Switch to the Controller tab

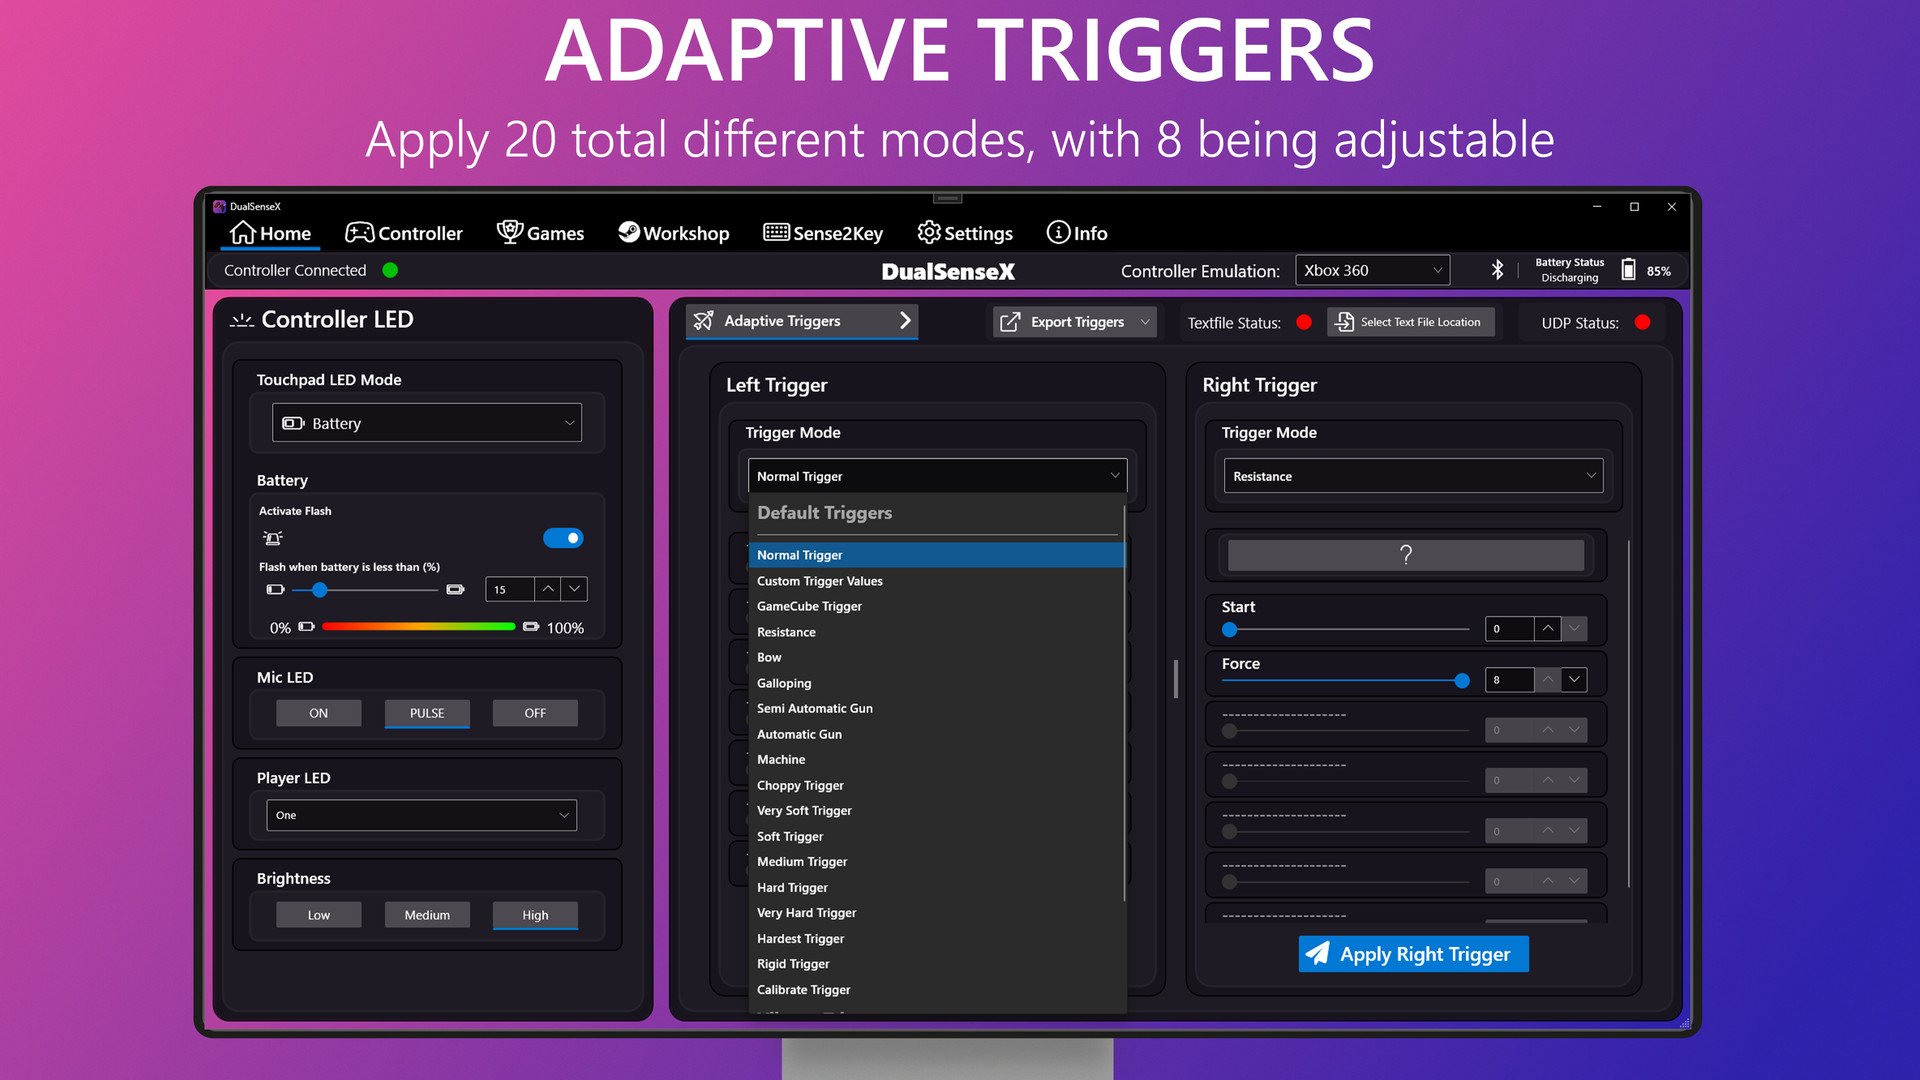click(x=404, y=233)
